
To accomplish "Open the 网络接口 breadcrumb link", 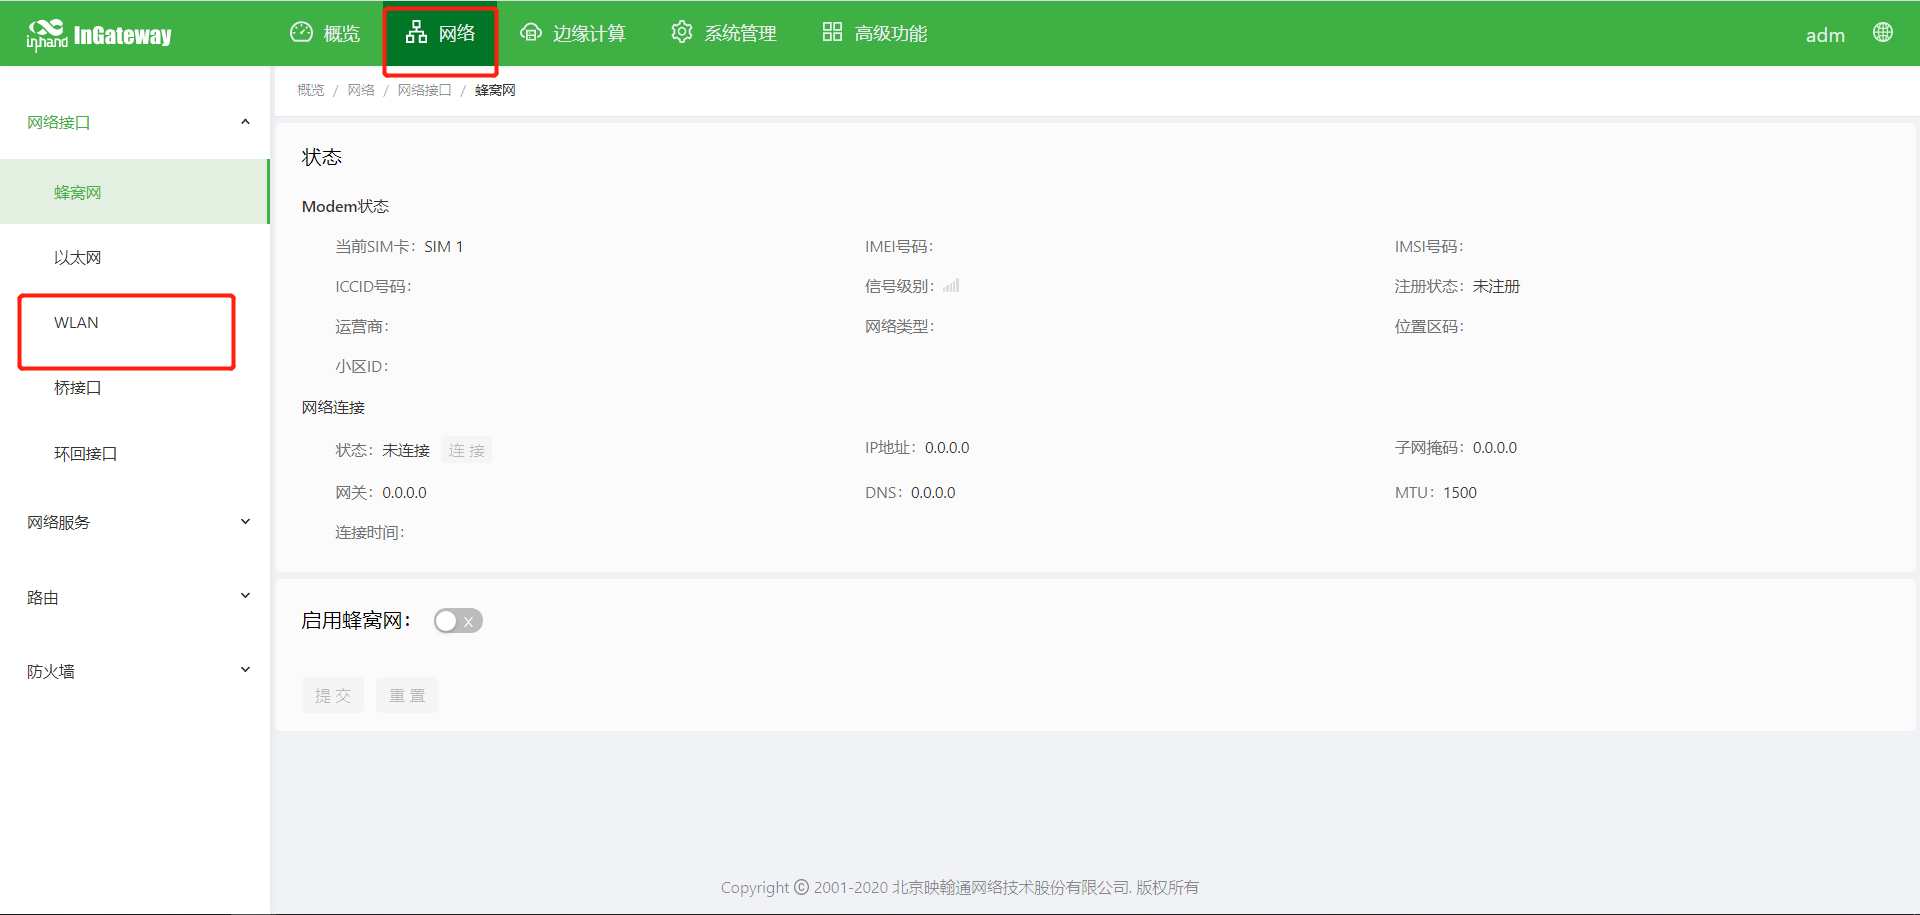I will pos(423,89).
